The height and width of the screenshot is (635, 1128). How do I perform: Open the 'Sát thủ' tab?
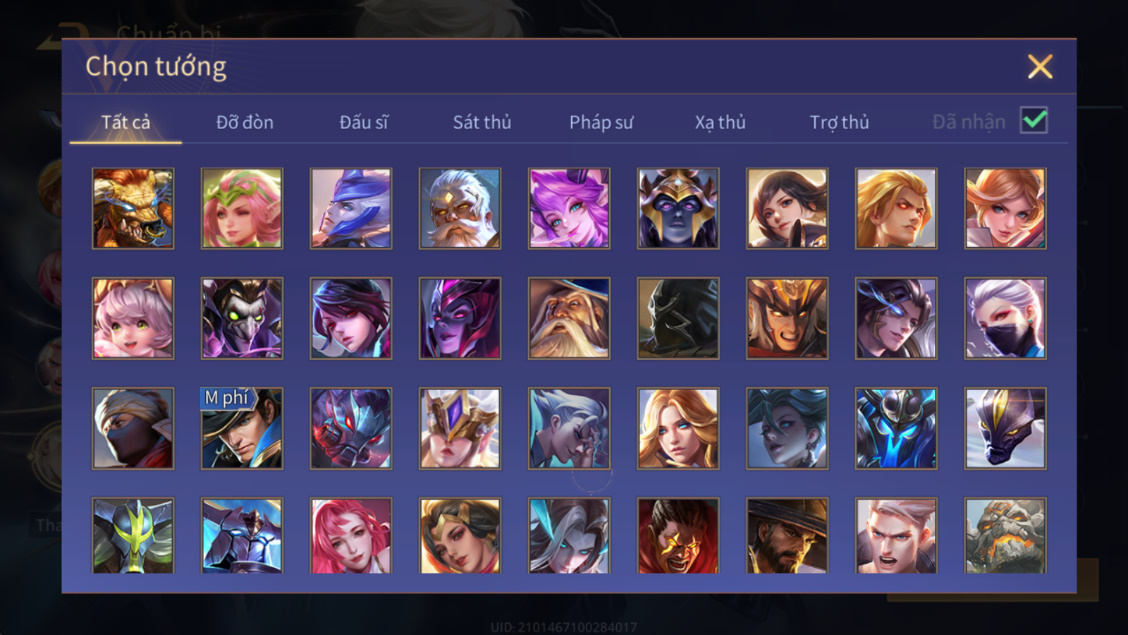click(482, 122)
